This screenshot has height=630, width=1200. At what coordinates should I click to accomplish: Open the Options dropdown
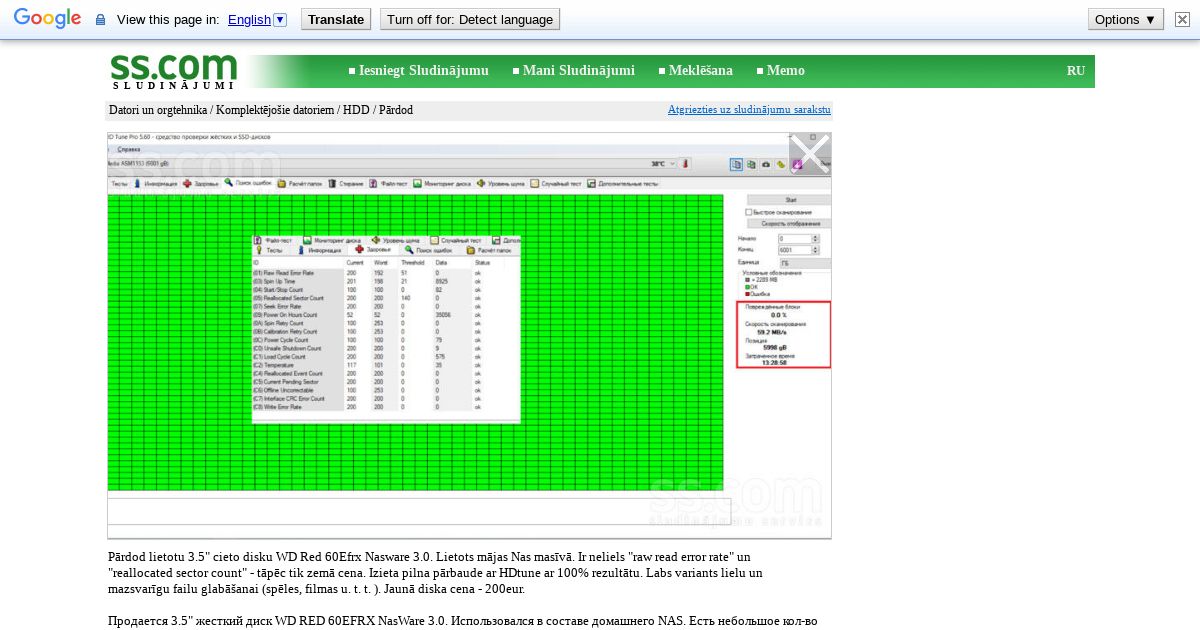pos(1126,19)
